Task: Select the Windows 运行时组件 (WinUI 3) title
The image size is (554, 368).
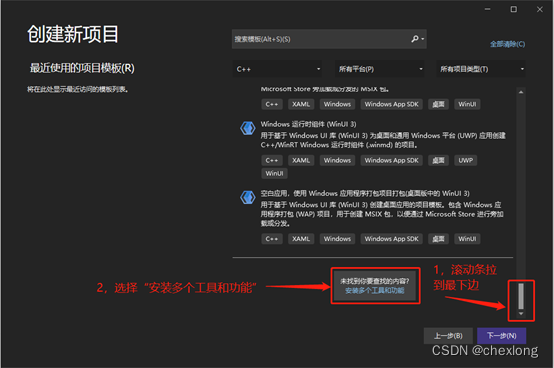Action: coord(308,124)
